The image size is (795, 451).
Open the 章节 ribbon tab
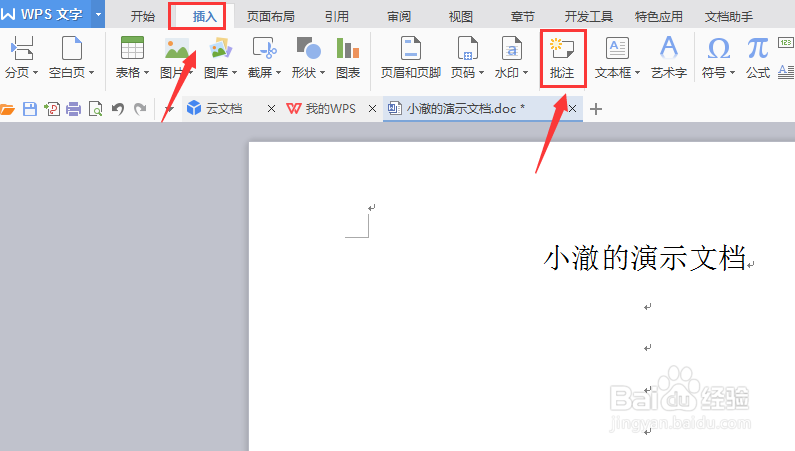[x=523, y=17]
